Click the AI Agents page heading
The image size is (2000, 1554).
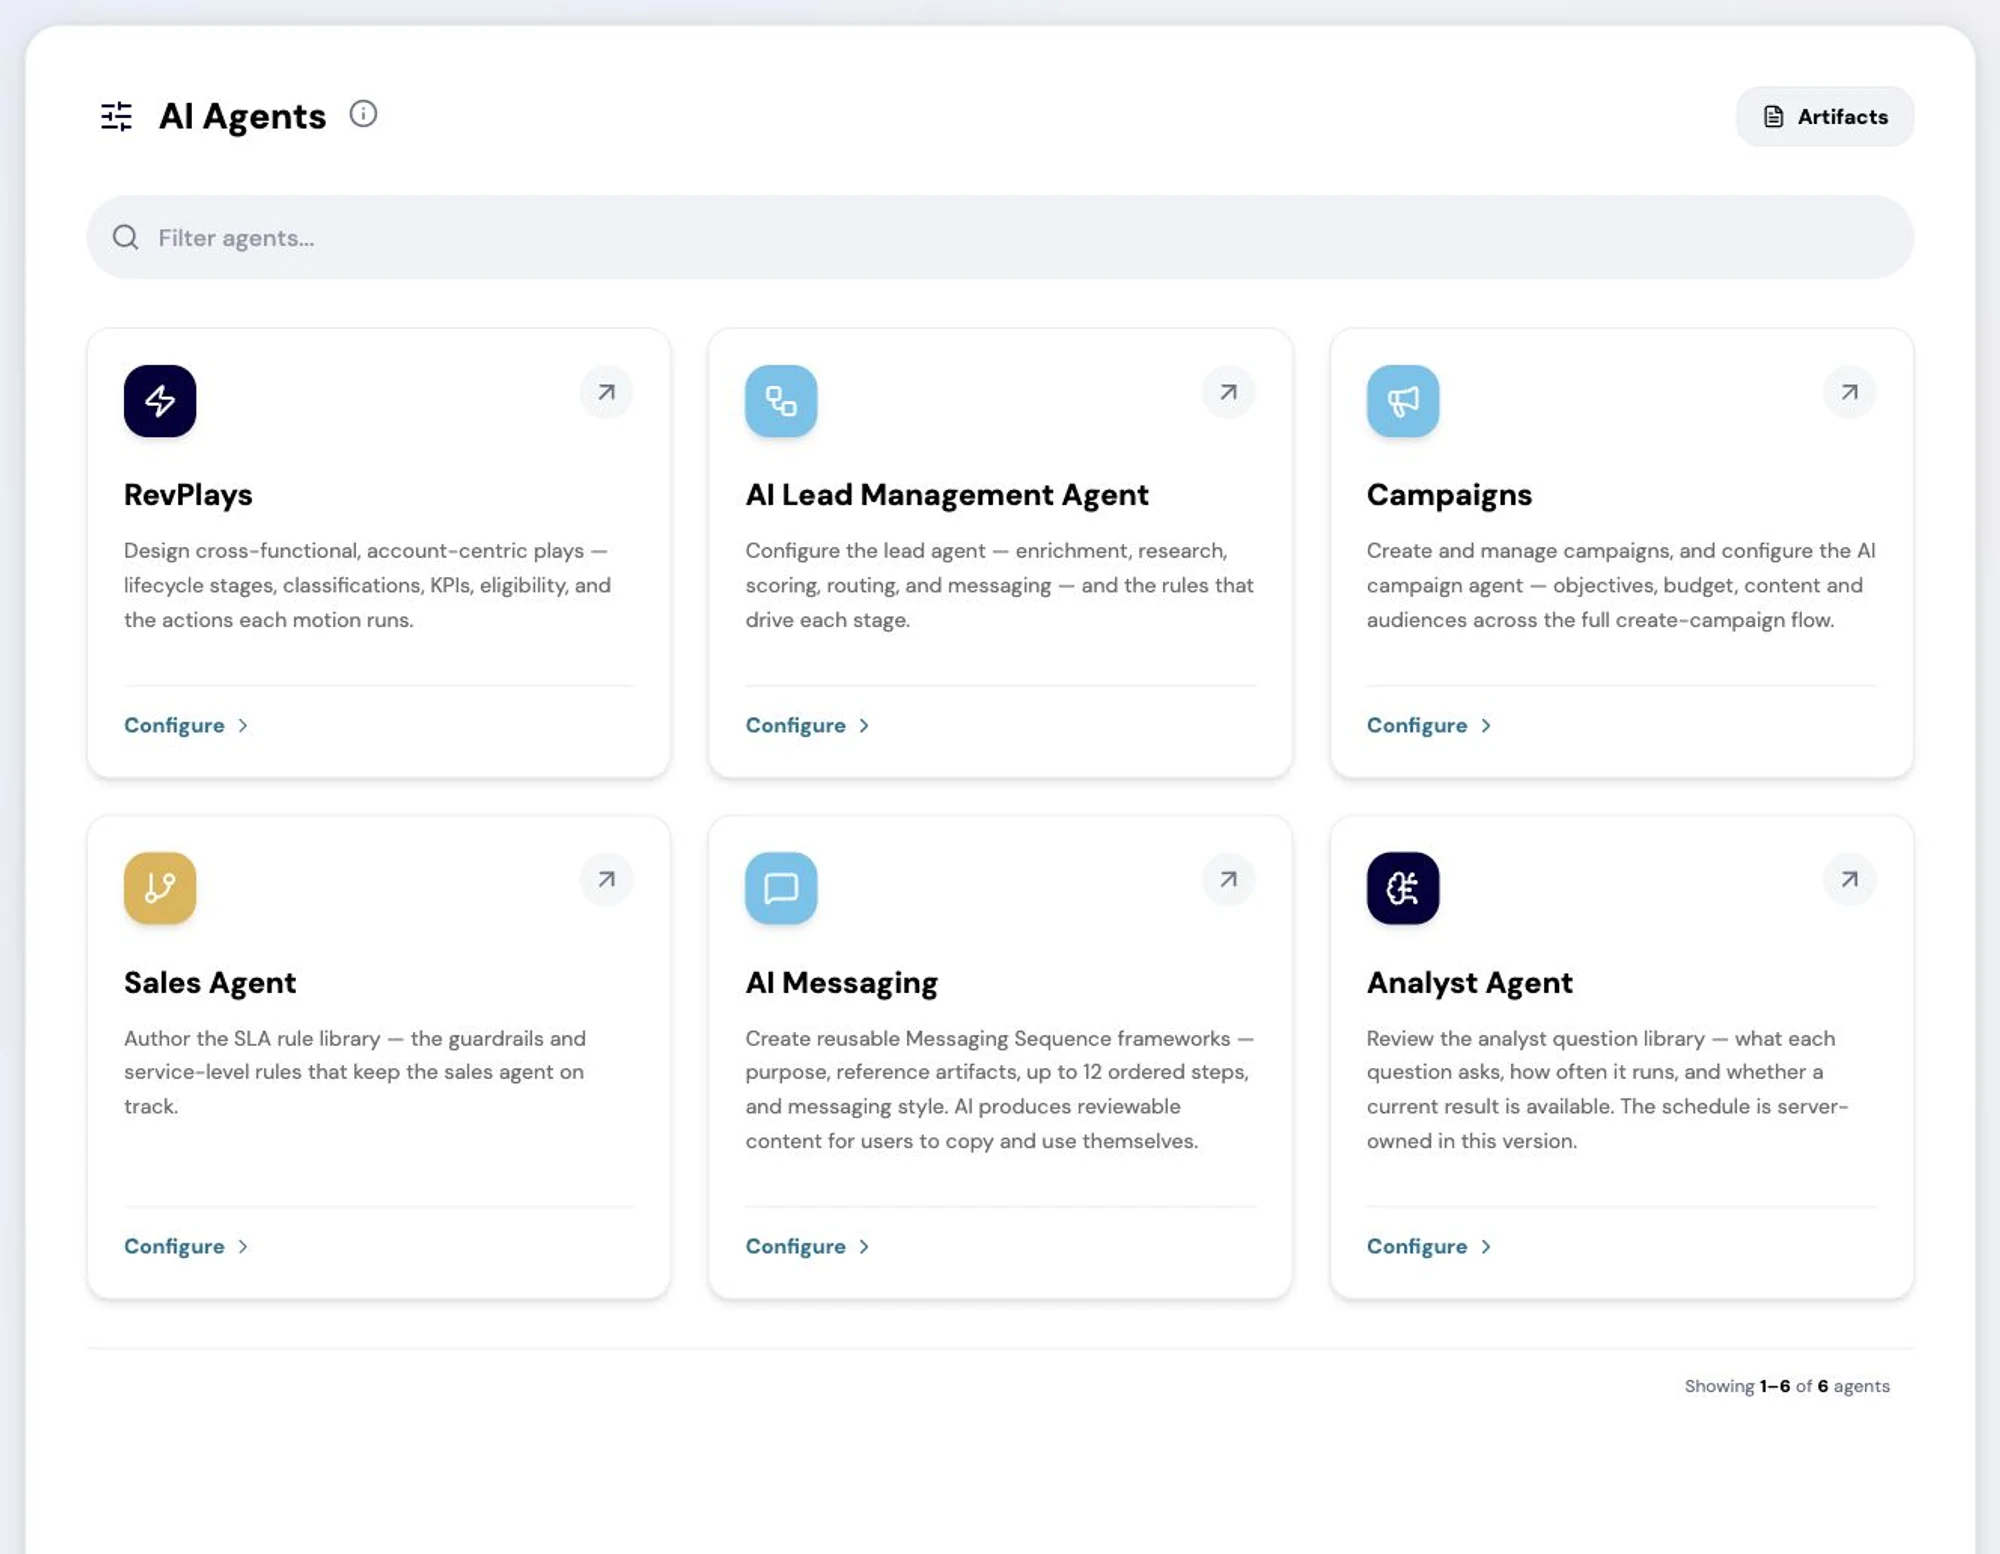pyautogui.click(x=242, y=116)
